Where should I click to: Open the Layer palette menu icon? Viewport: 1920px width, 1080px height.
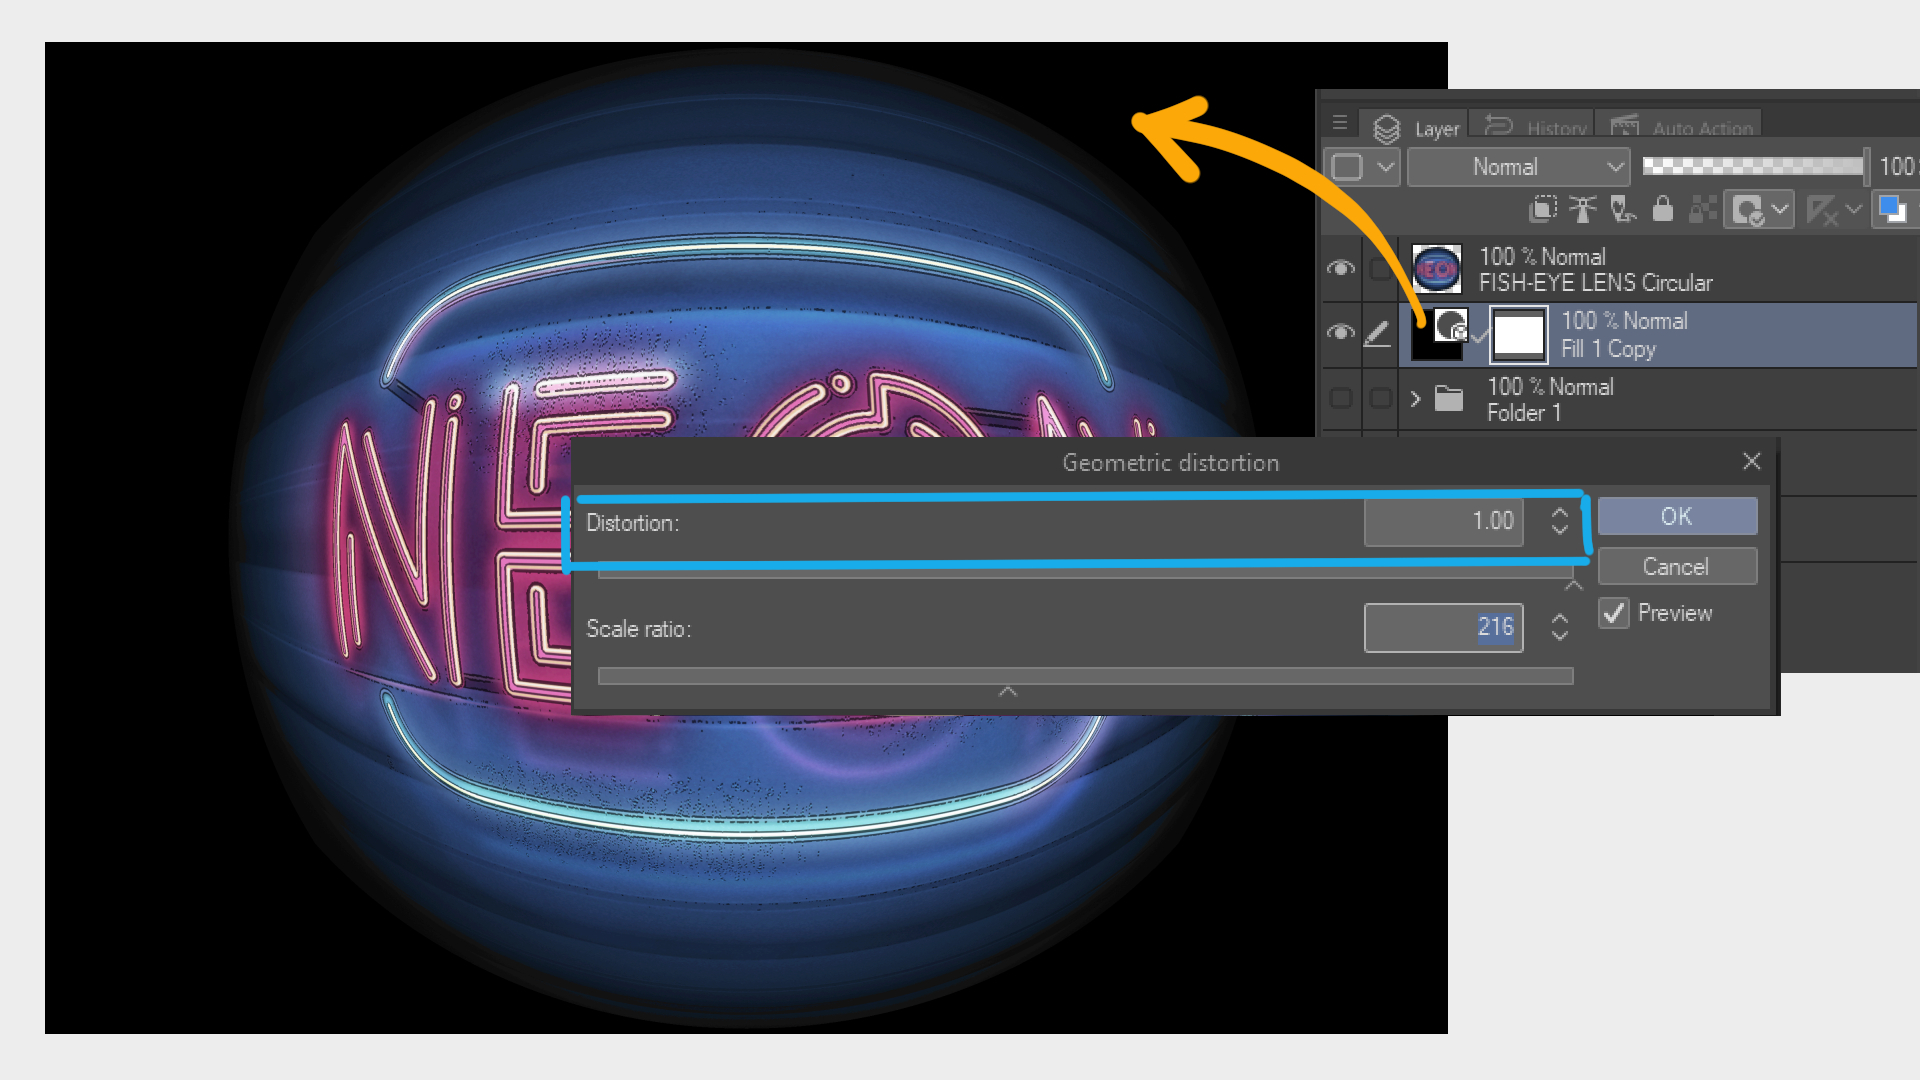point(1340,123)
